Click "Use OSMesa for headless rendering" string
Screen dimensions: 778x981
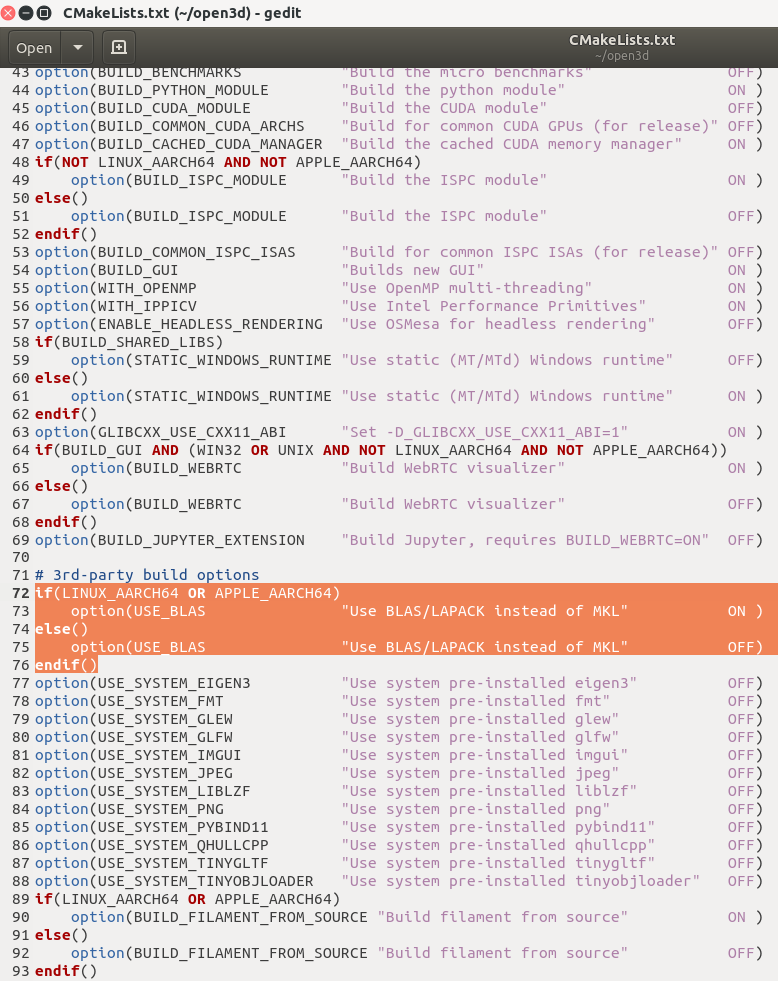click(498, 325)
